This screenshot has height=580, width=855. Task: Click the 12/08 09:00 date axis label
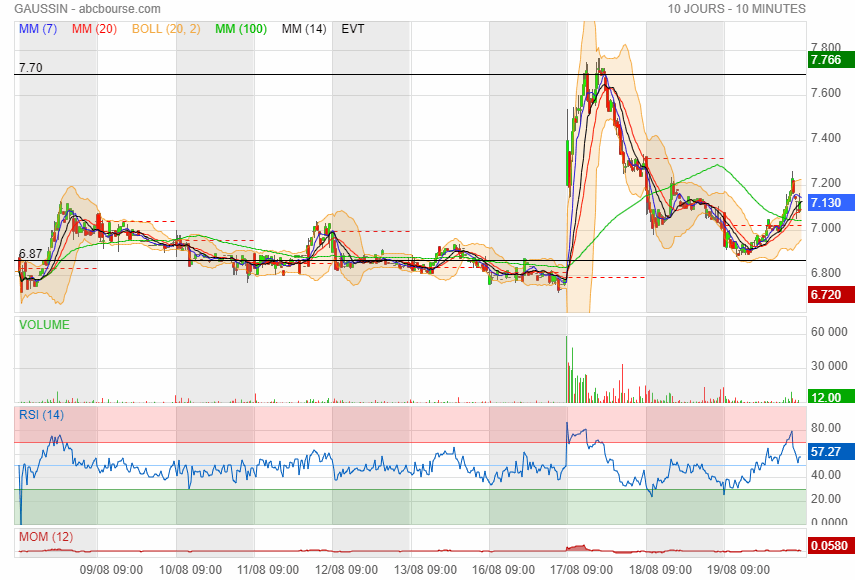(346, 570)
